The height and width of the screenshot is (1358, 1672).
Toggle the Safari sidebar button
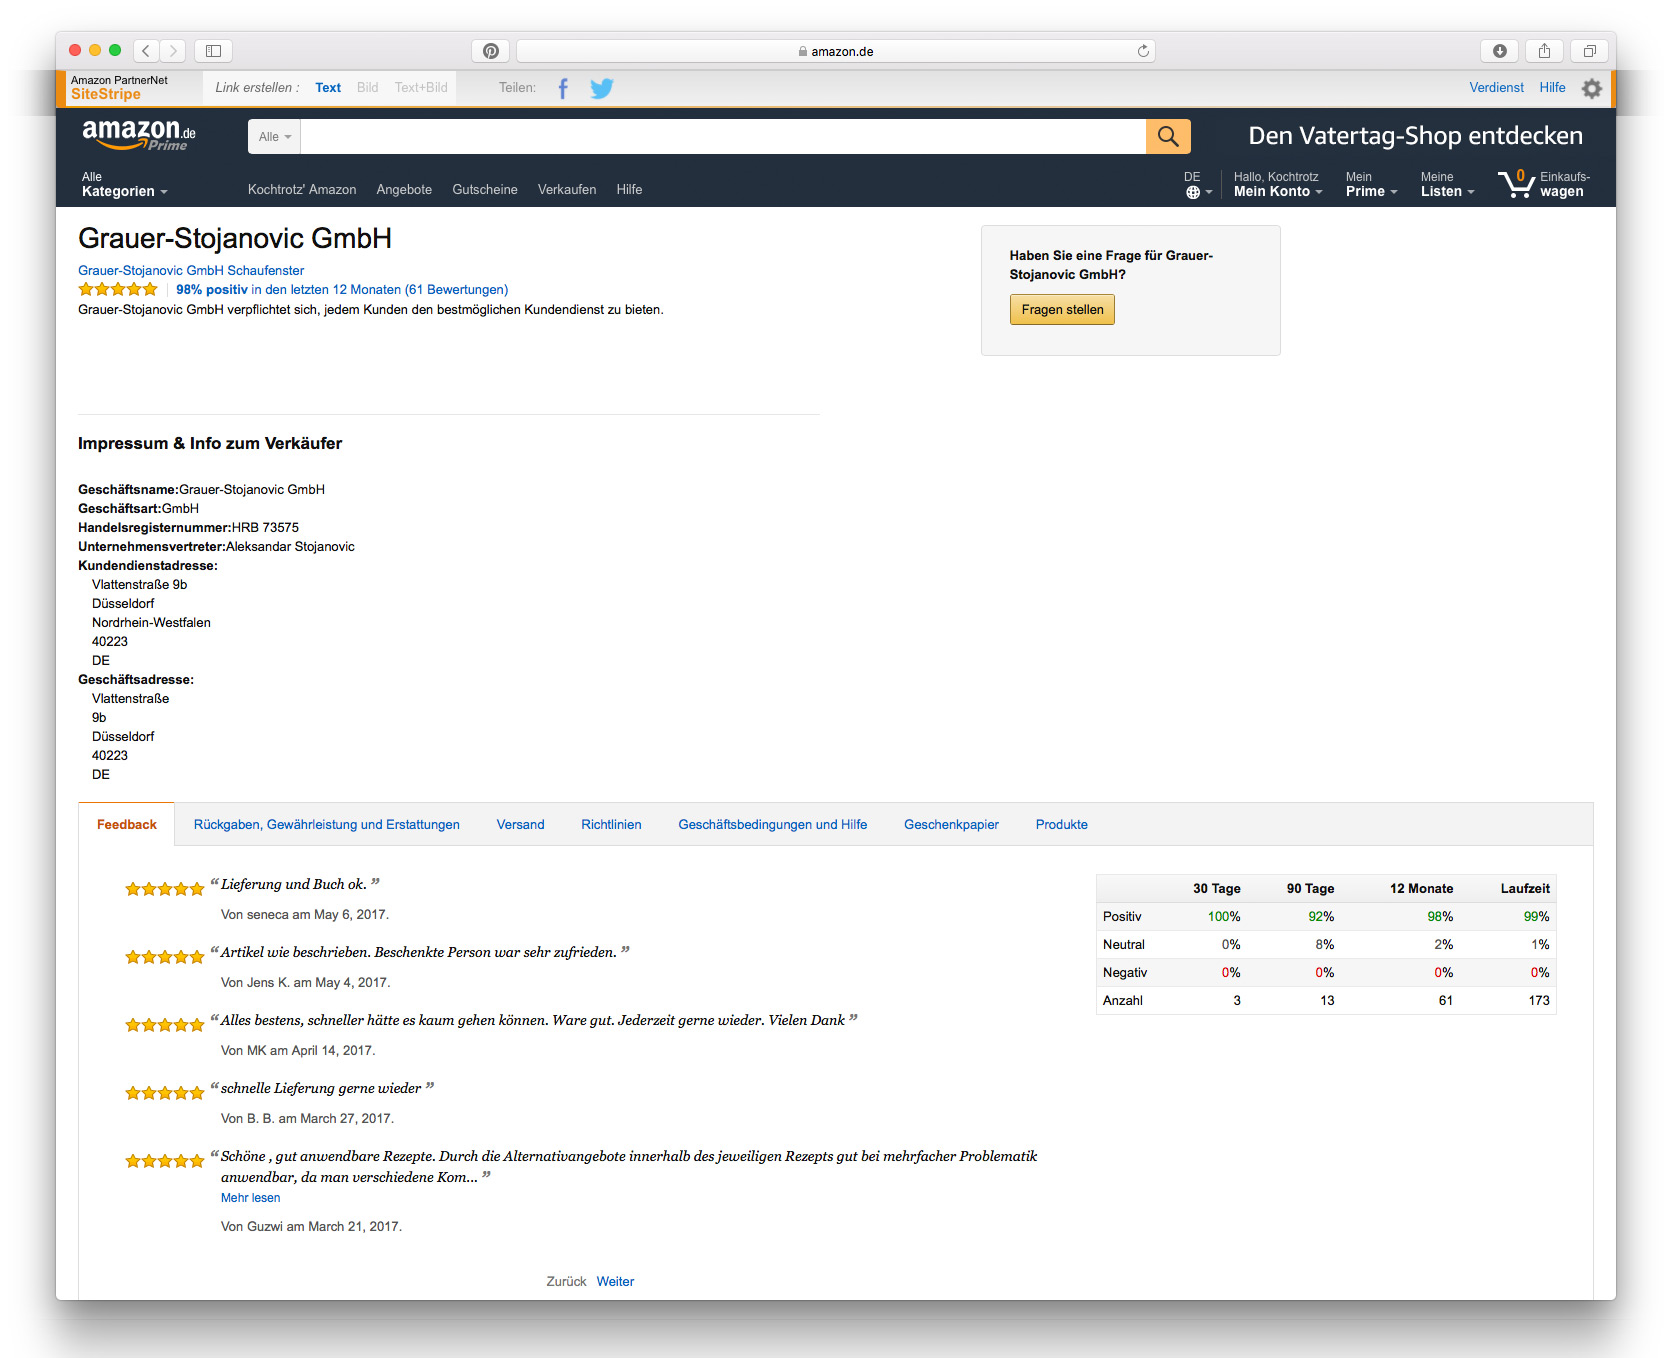(x=213, y=51)
